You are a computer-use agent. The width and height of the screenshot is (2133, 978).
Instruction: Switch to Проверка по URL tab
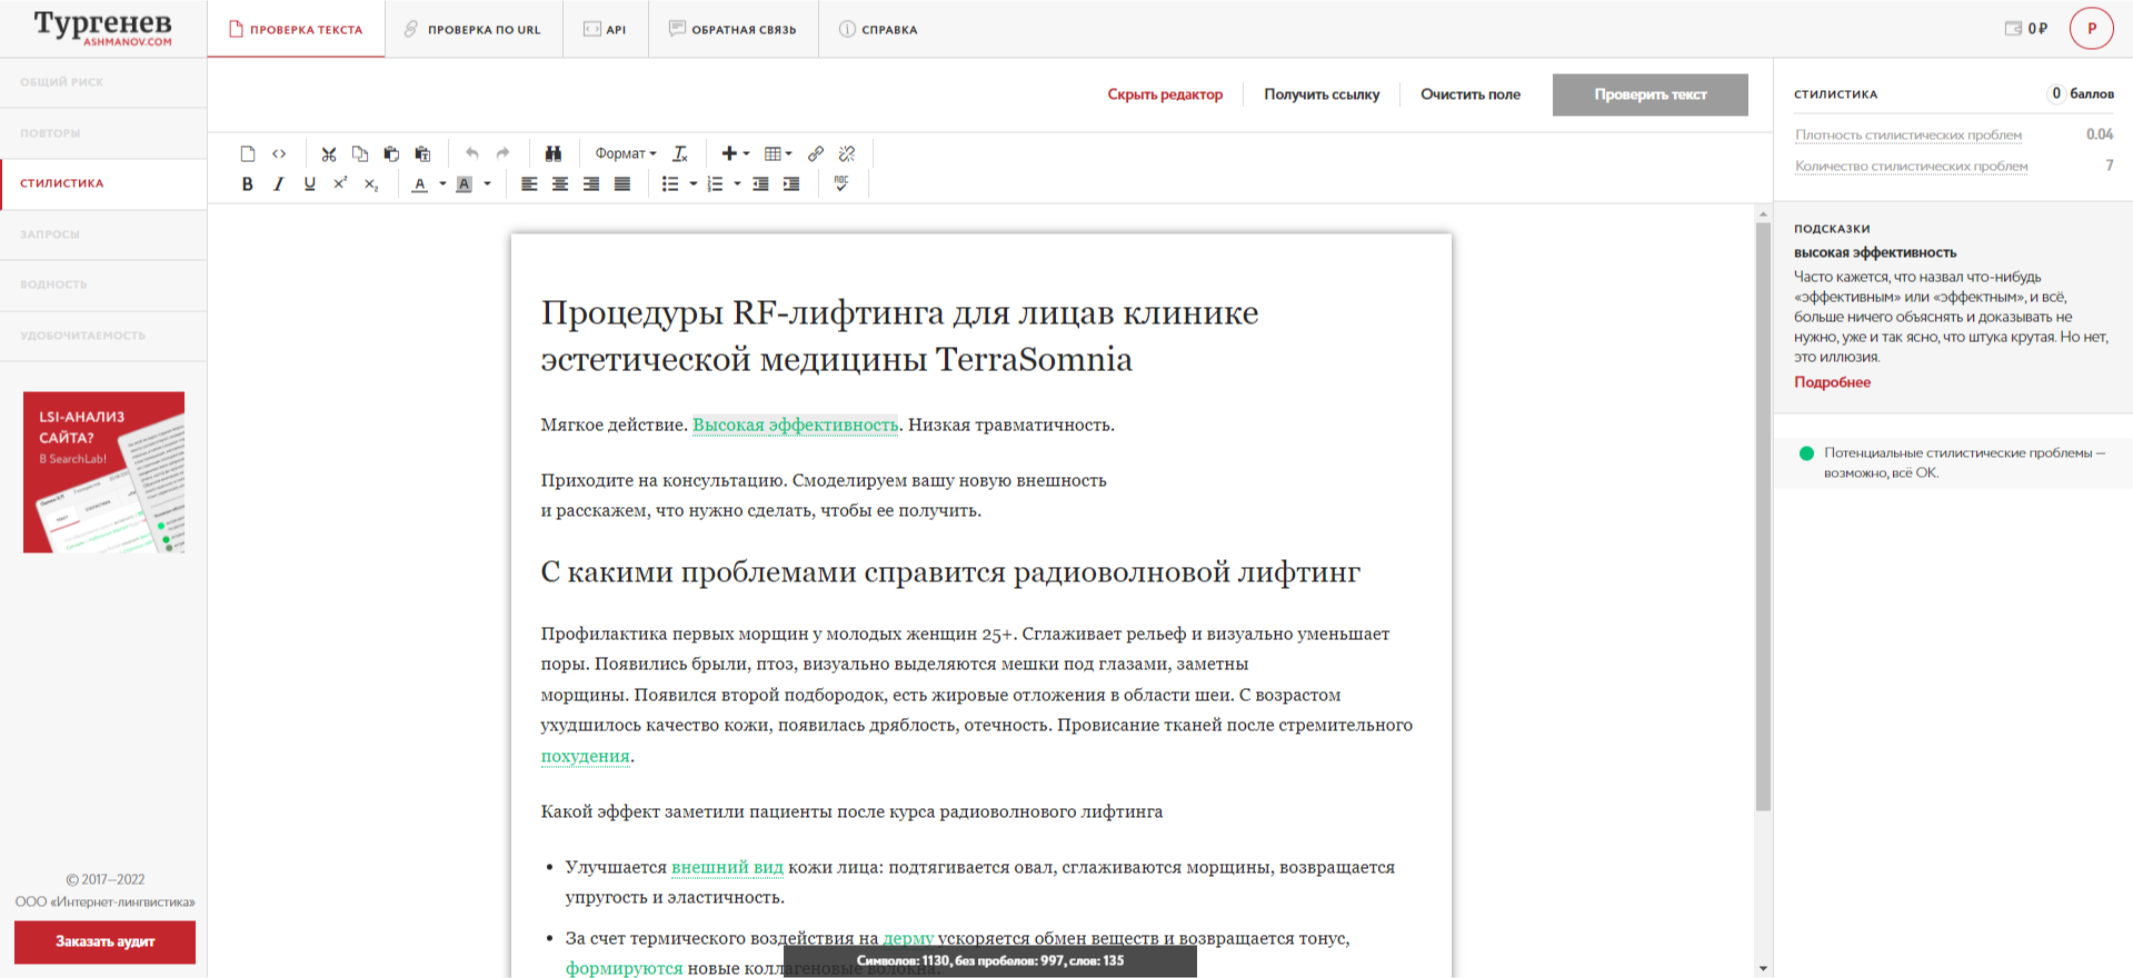click(473, 29)
